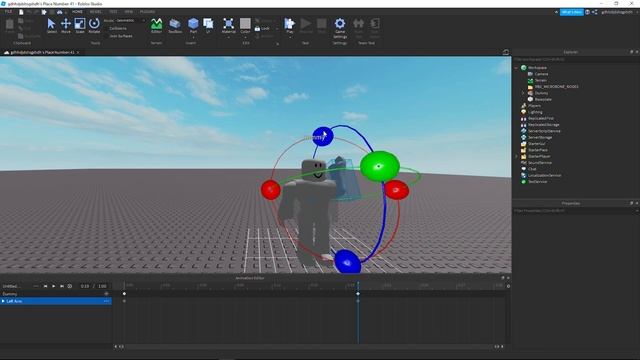Select the Dummy keyframe at playhead

click(x=358, y=294)
